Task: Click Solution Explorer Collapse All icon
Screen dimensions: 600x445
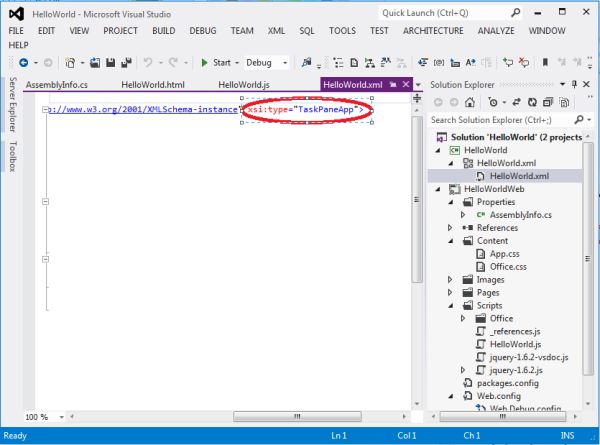Action: coord(548,102)
